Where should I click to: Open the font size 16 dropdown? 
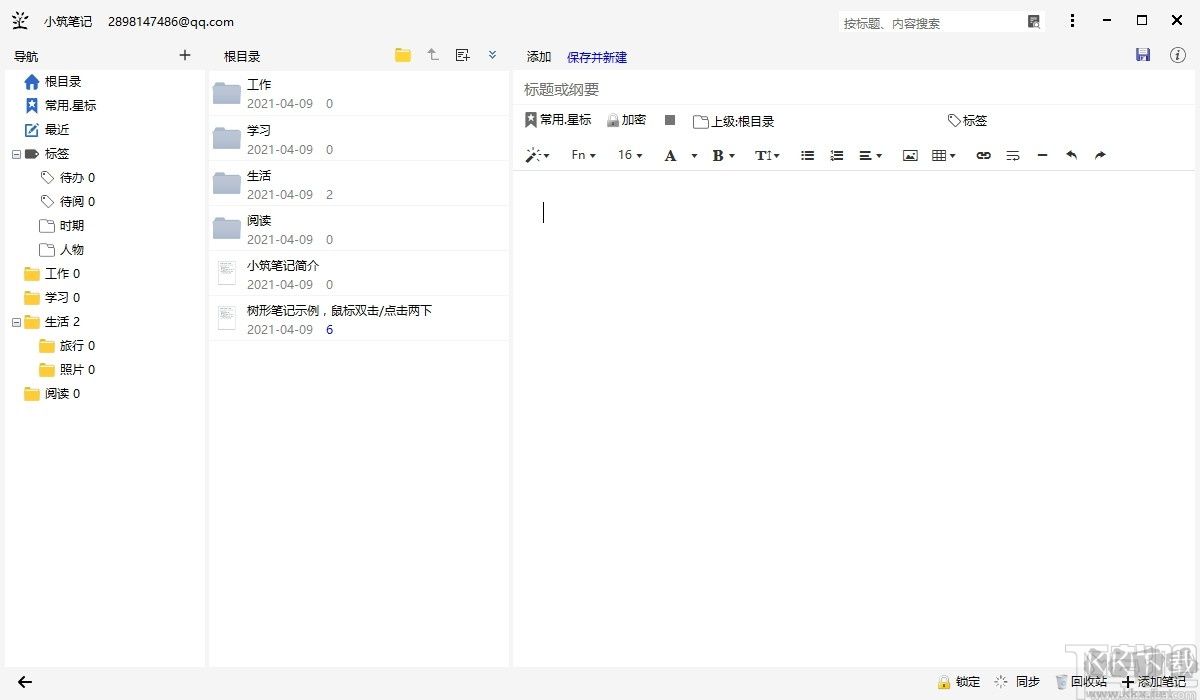[629, 155]
